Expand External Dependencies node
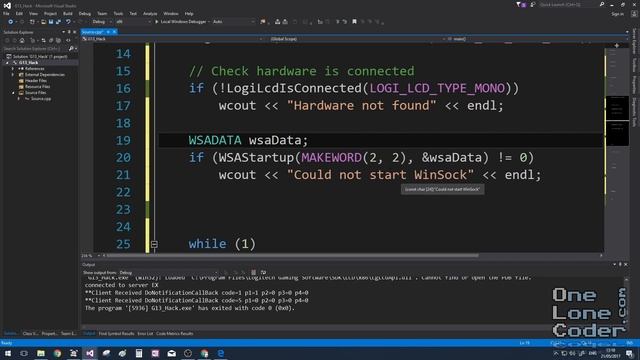 (x=13, y=75)
